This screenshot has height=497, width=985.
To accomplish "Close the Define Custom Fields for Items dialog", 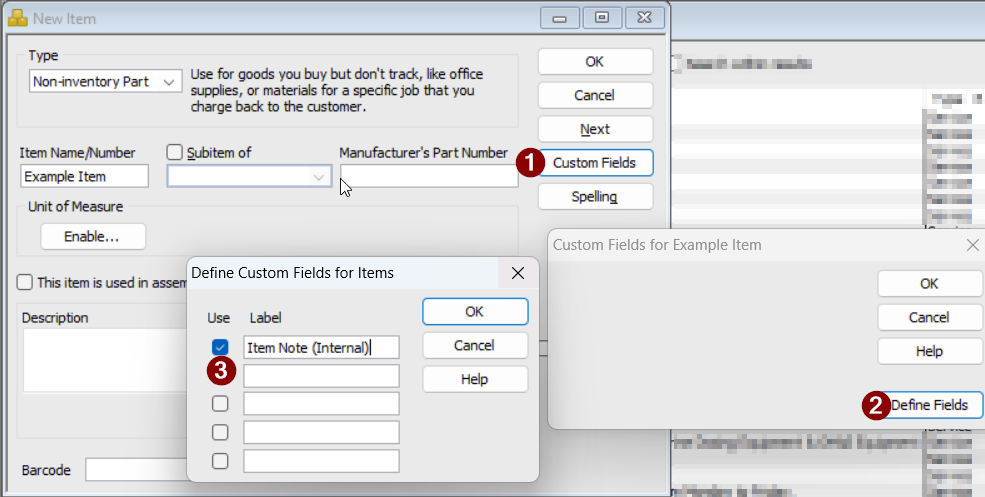I will [518, 273].
